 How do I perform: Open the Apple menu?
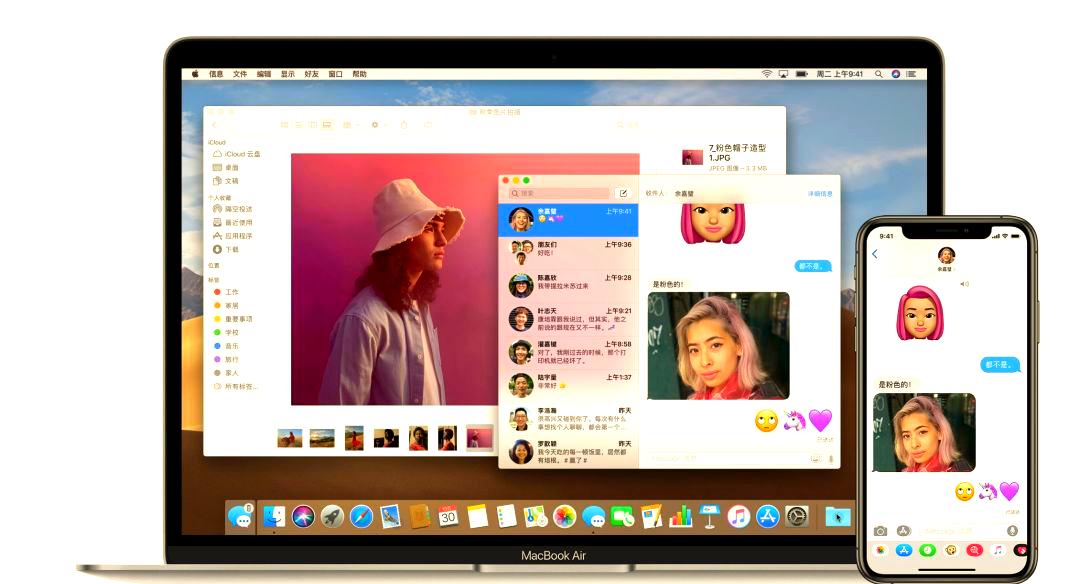(195, 74)
